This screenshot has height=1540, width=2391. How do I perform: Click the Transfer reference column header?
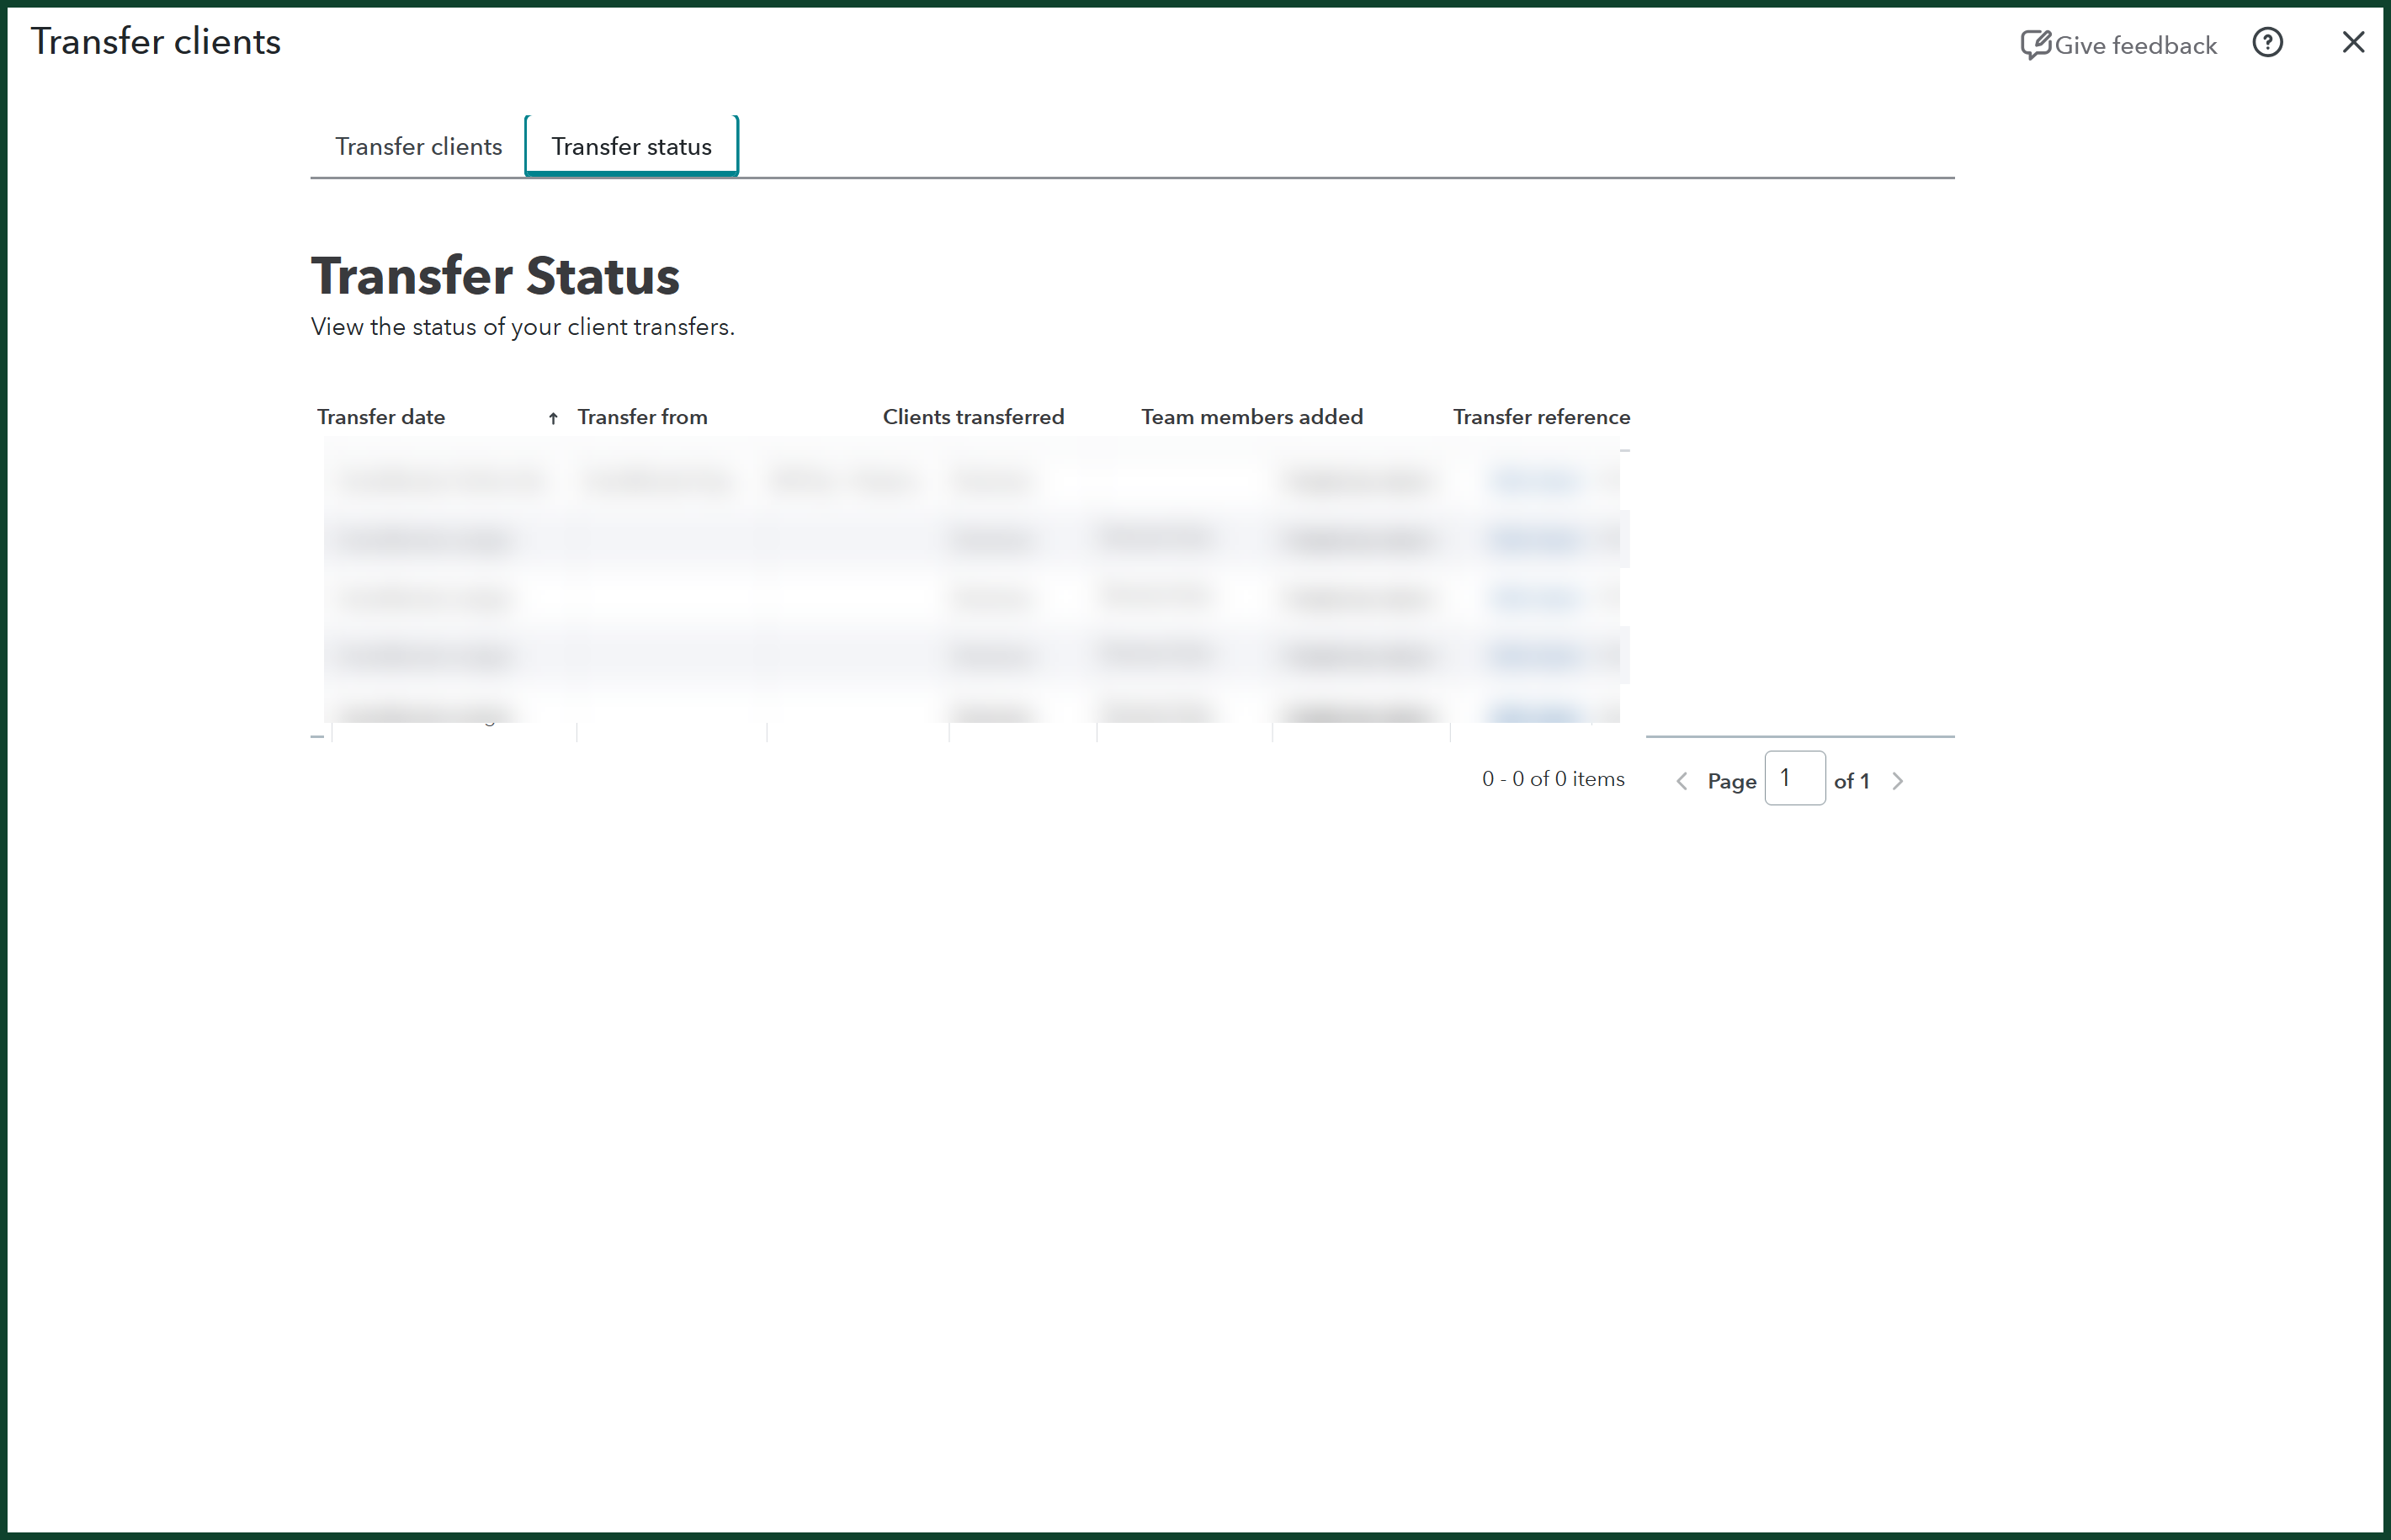(x=1540, y=417)
